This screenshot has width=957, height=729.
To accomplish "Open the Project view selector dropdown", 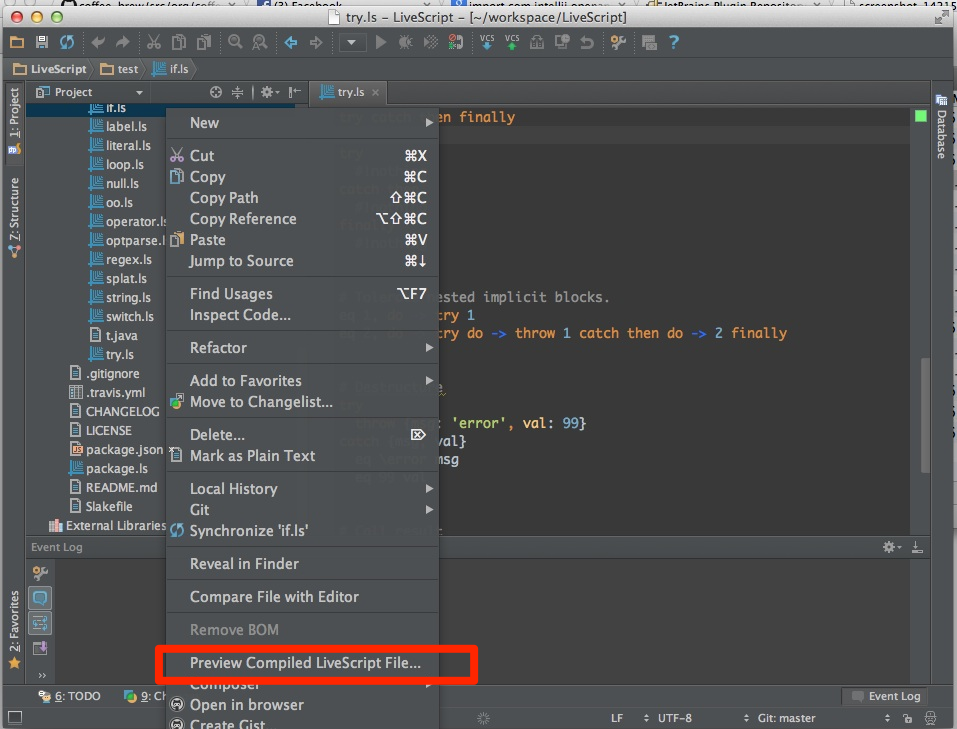I will click(x=139, y=92).
